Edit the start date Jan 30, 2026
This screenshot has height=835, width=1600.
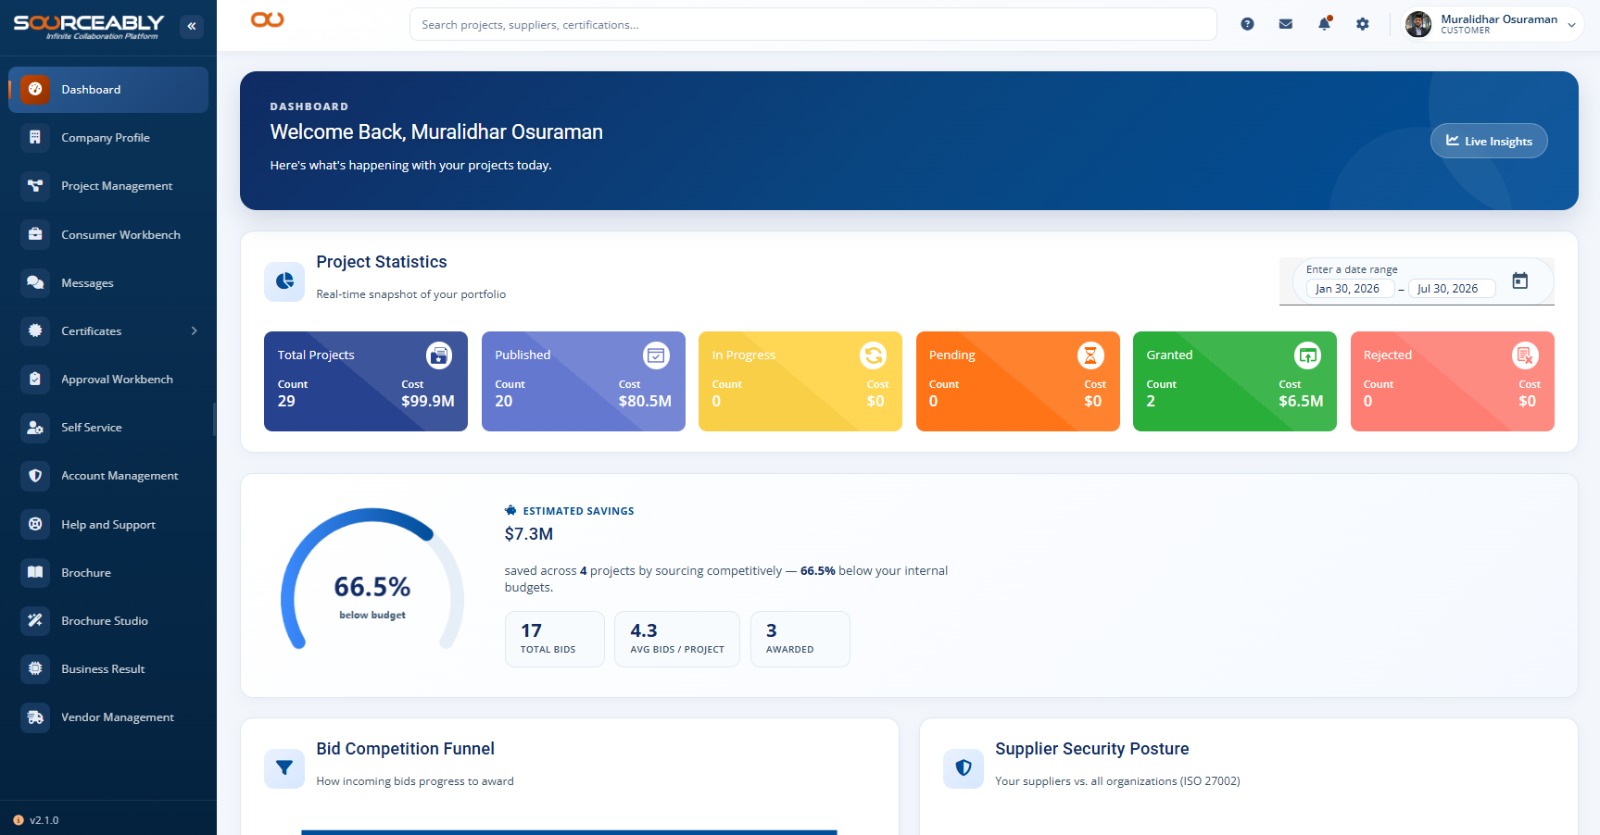[x=1349, y=289]
